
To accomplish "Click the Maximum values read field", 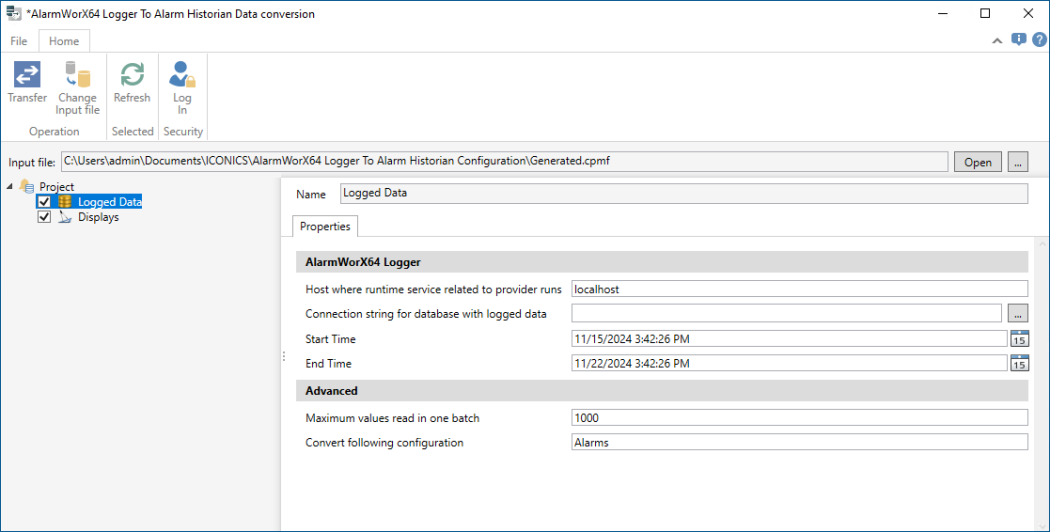I will click(x=799, y=418).
